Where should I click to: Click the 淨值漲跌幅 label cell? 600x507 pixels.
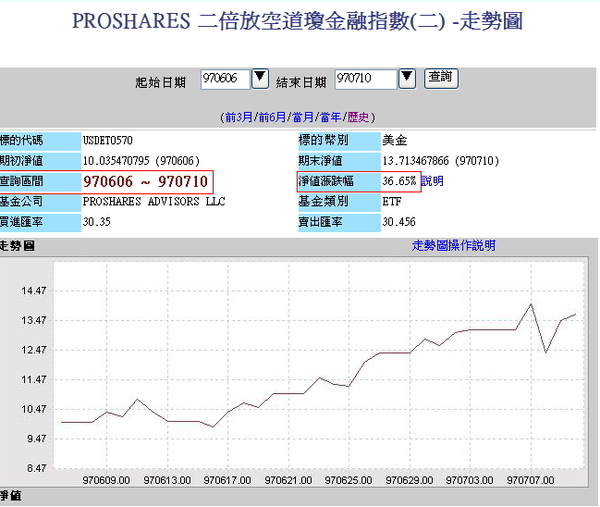(x=339, y=181)
